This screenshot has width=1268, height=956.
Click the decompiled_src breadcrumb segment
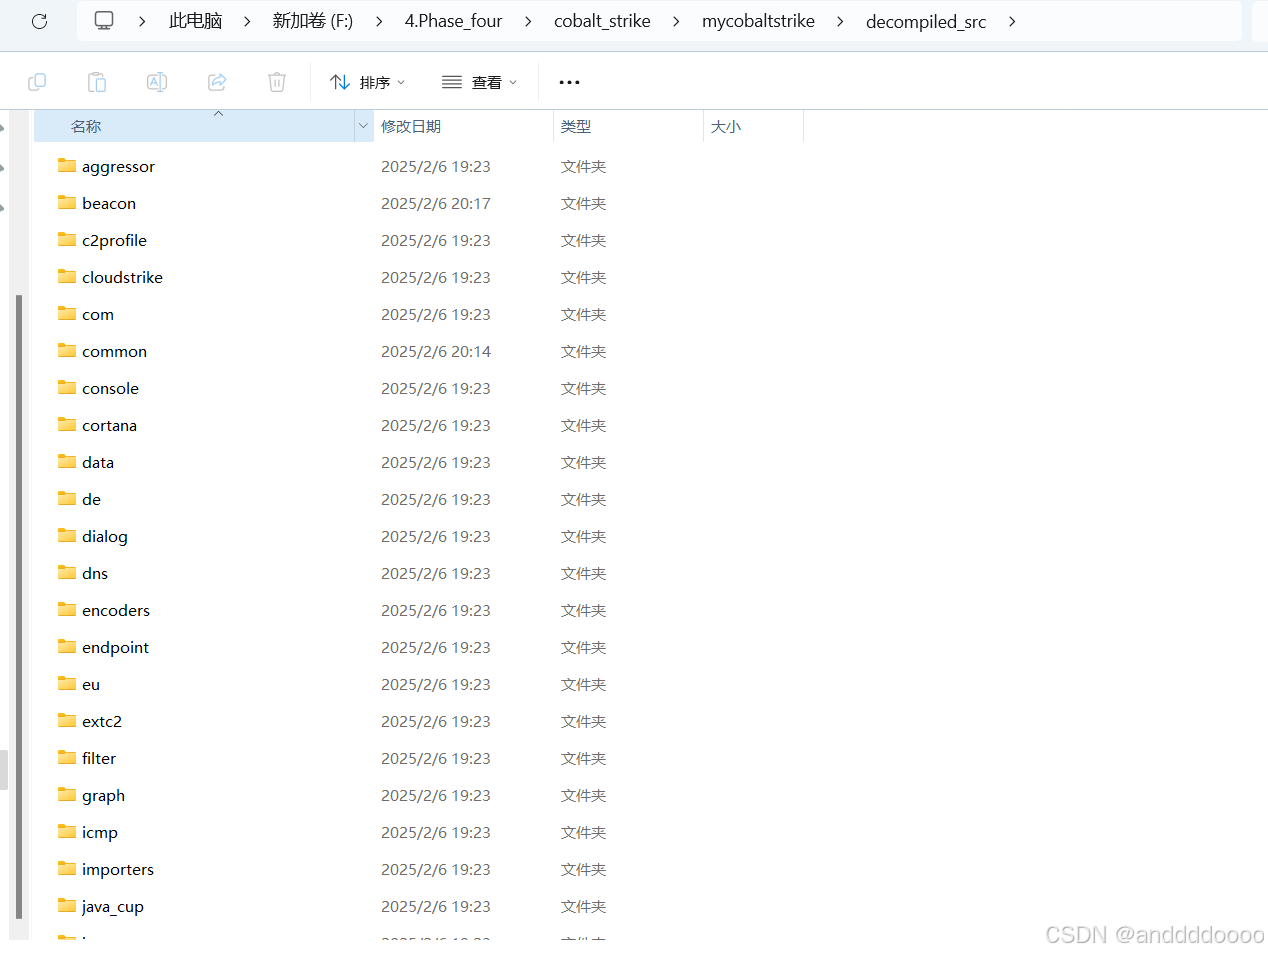pyautogui.click(x=926, y=21)
